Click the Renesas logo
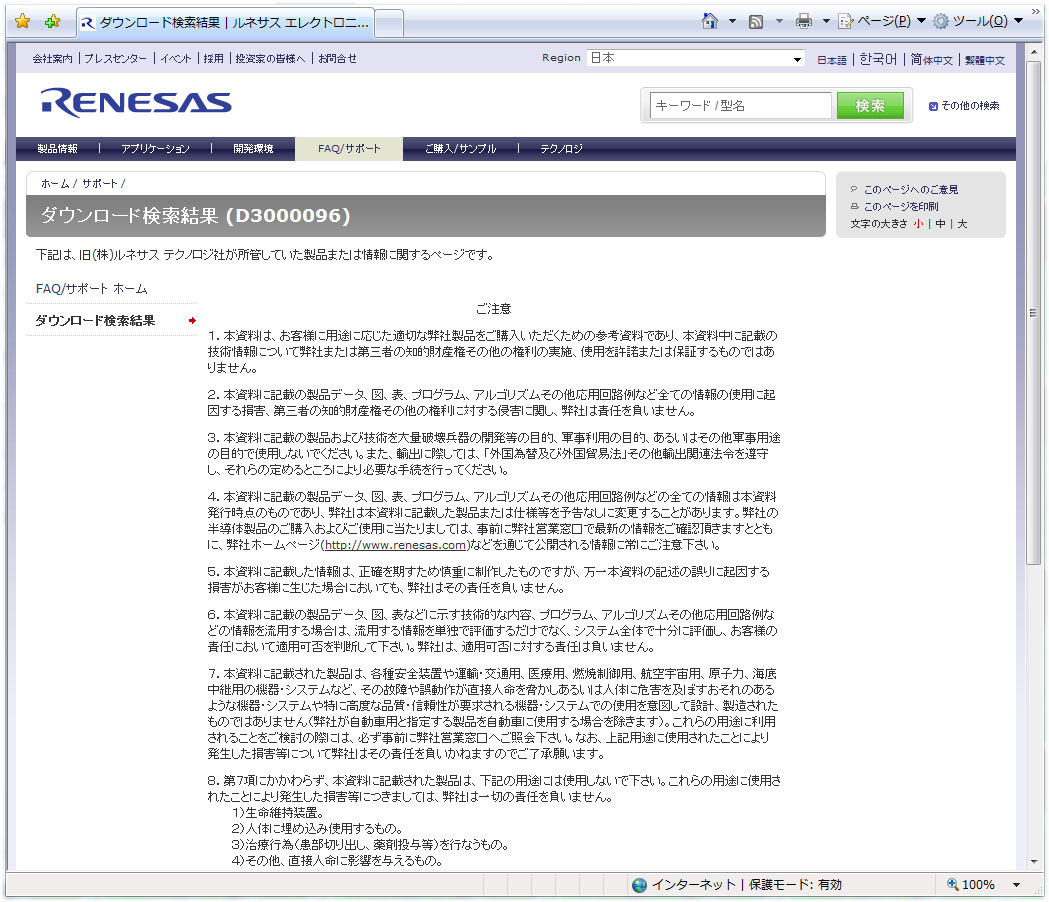This screenshot has width=1049, height=902. pyautogui.click(x=136, y=102)
